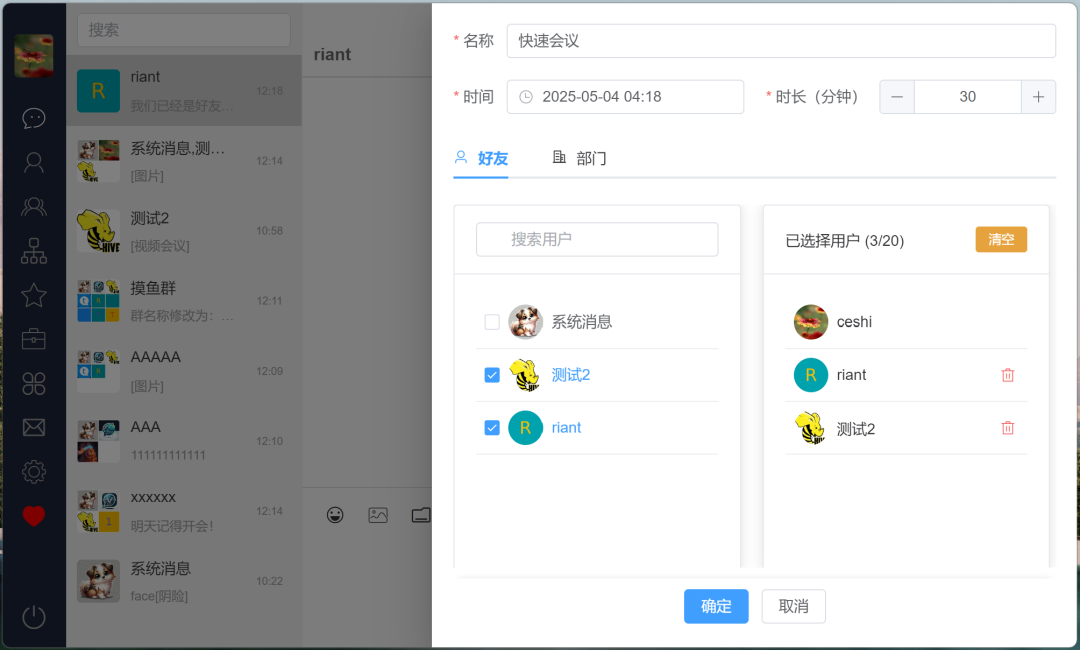Increase meeting duration with plus button
The width and height of the screenshot is (1080, 650).
coord(1038,97)
